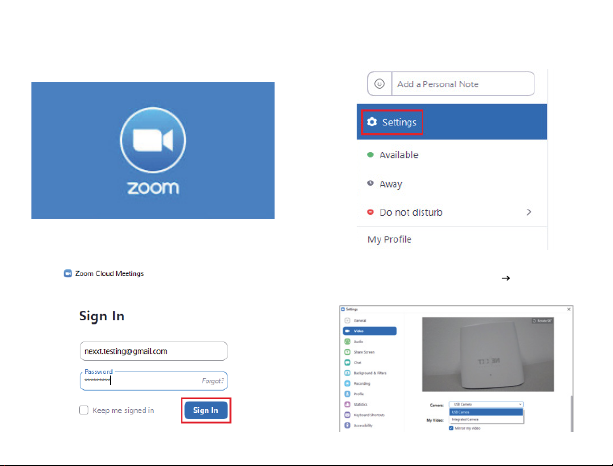613x466 pixels.
Task: Click the Share Screen icon in sidebar
Action: point(347,352)
